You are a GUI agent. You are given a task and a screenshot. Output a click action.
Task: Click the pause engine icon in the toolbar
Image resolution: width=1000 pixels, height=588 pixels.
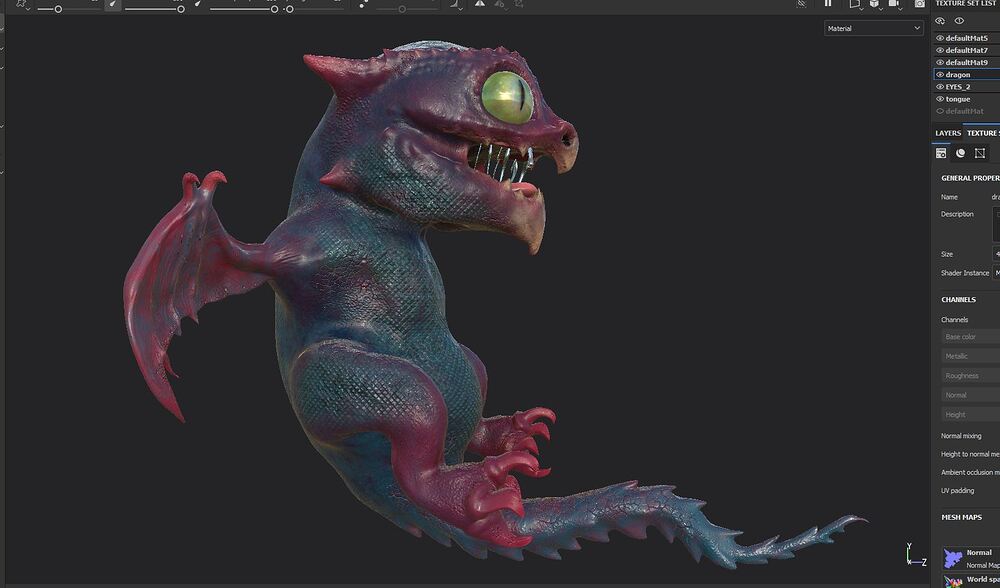[828, 4]
